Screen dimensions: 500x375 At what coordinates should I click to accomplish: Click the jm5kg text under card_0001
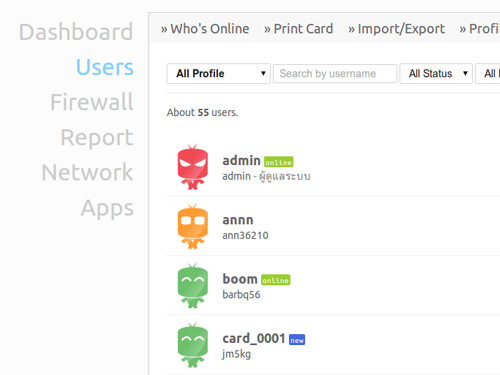tap(236, 354)
